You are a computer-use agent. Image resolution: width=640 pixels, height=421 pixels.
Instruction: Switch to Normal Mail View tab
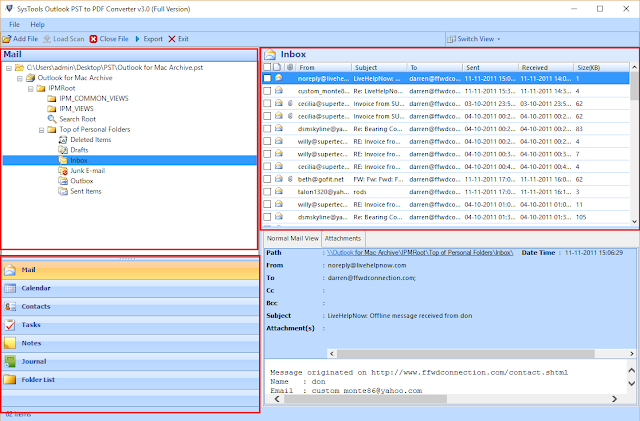tap(293, 238)
